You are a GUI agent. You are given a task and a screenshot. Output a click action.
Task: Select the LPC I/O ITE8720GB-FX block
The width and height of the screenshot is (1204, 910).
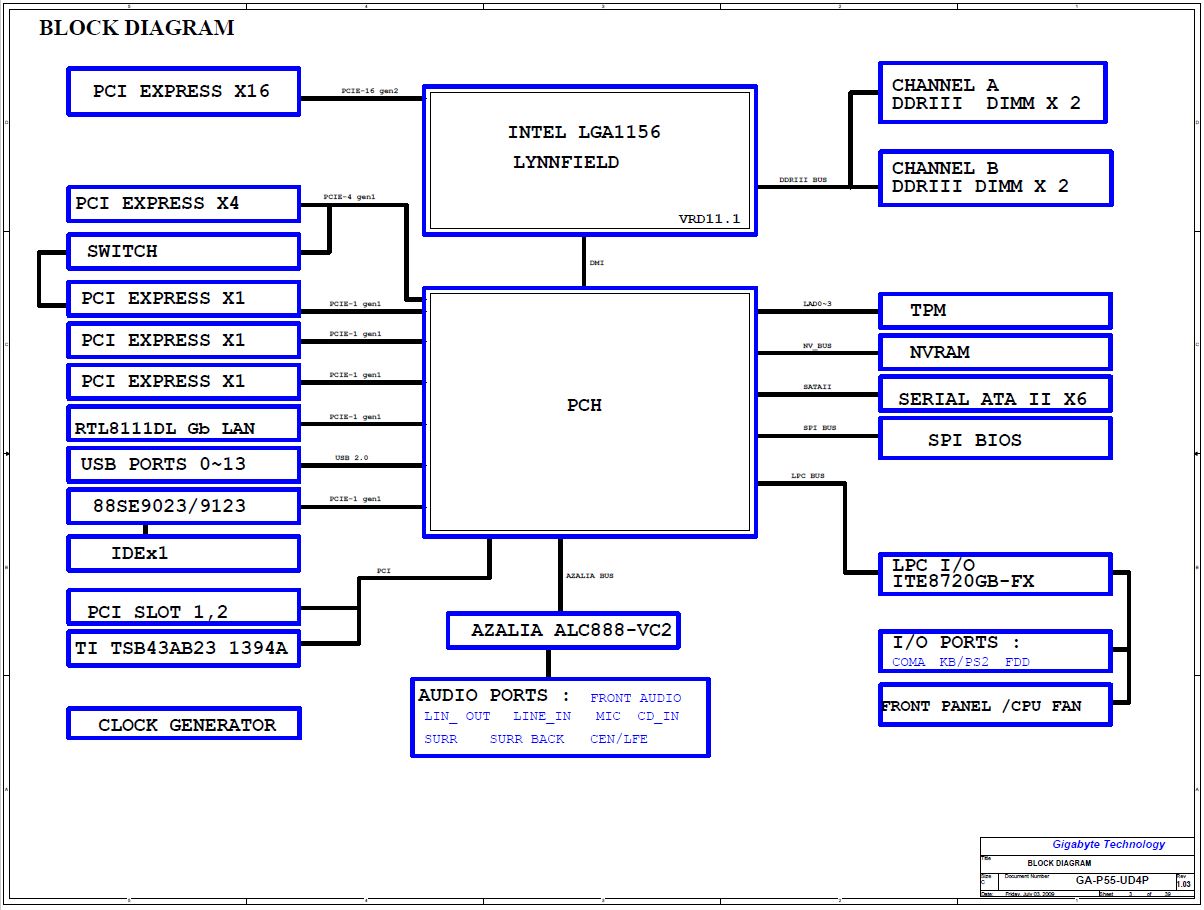tap(995, 574)
